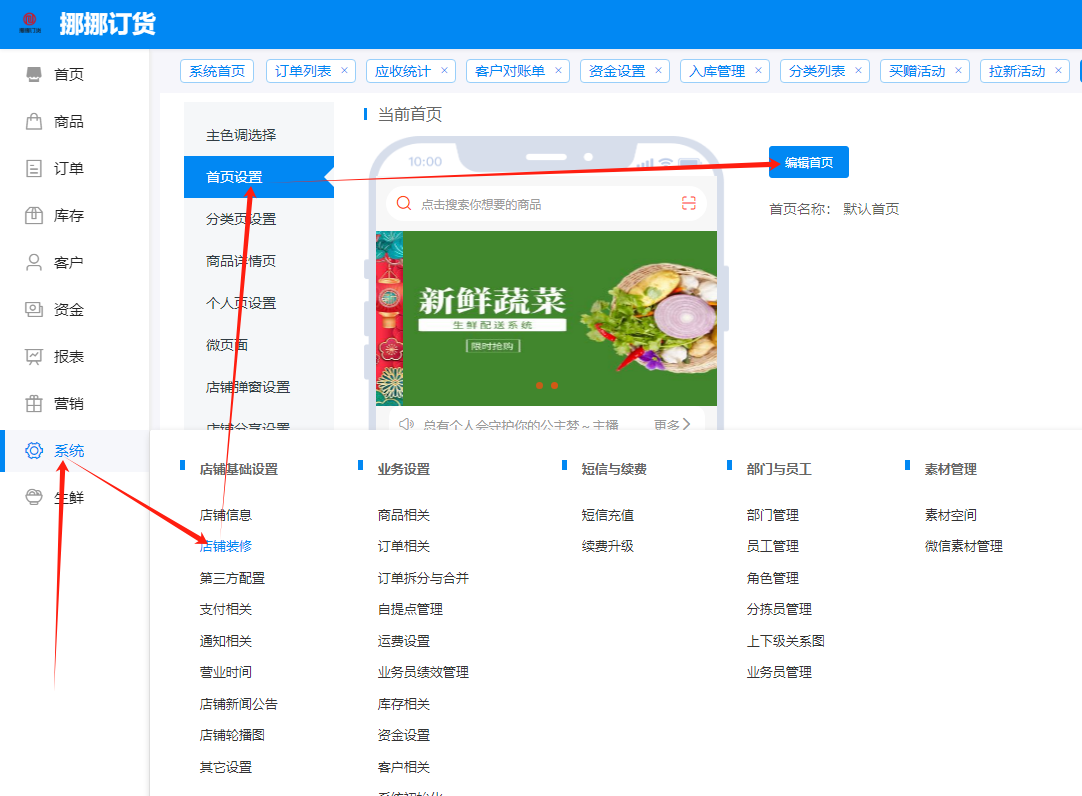
Task: Click the product search field in phone preview
Action: pos(530,204)
